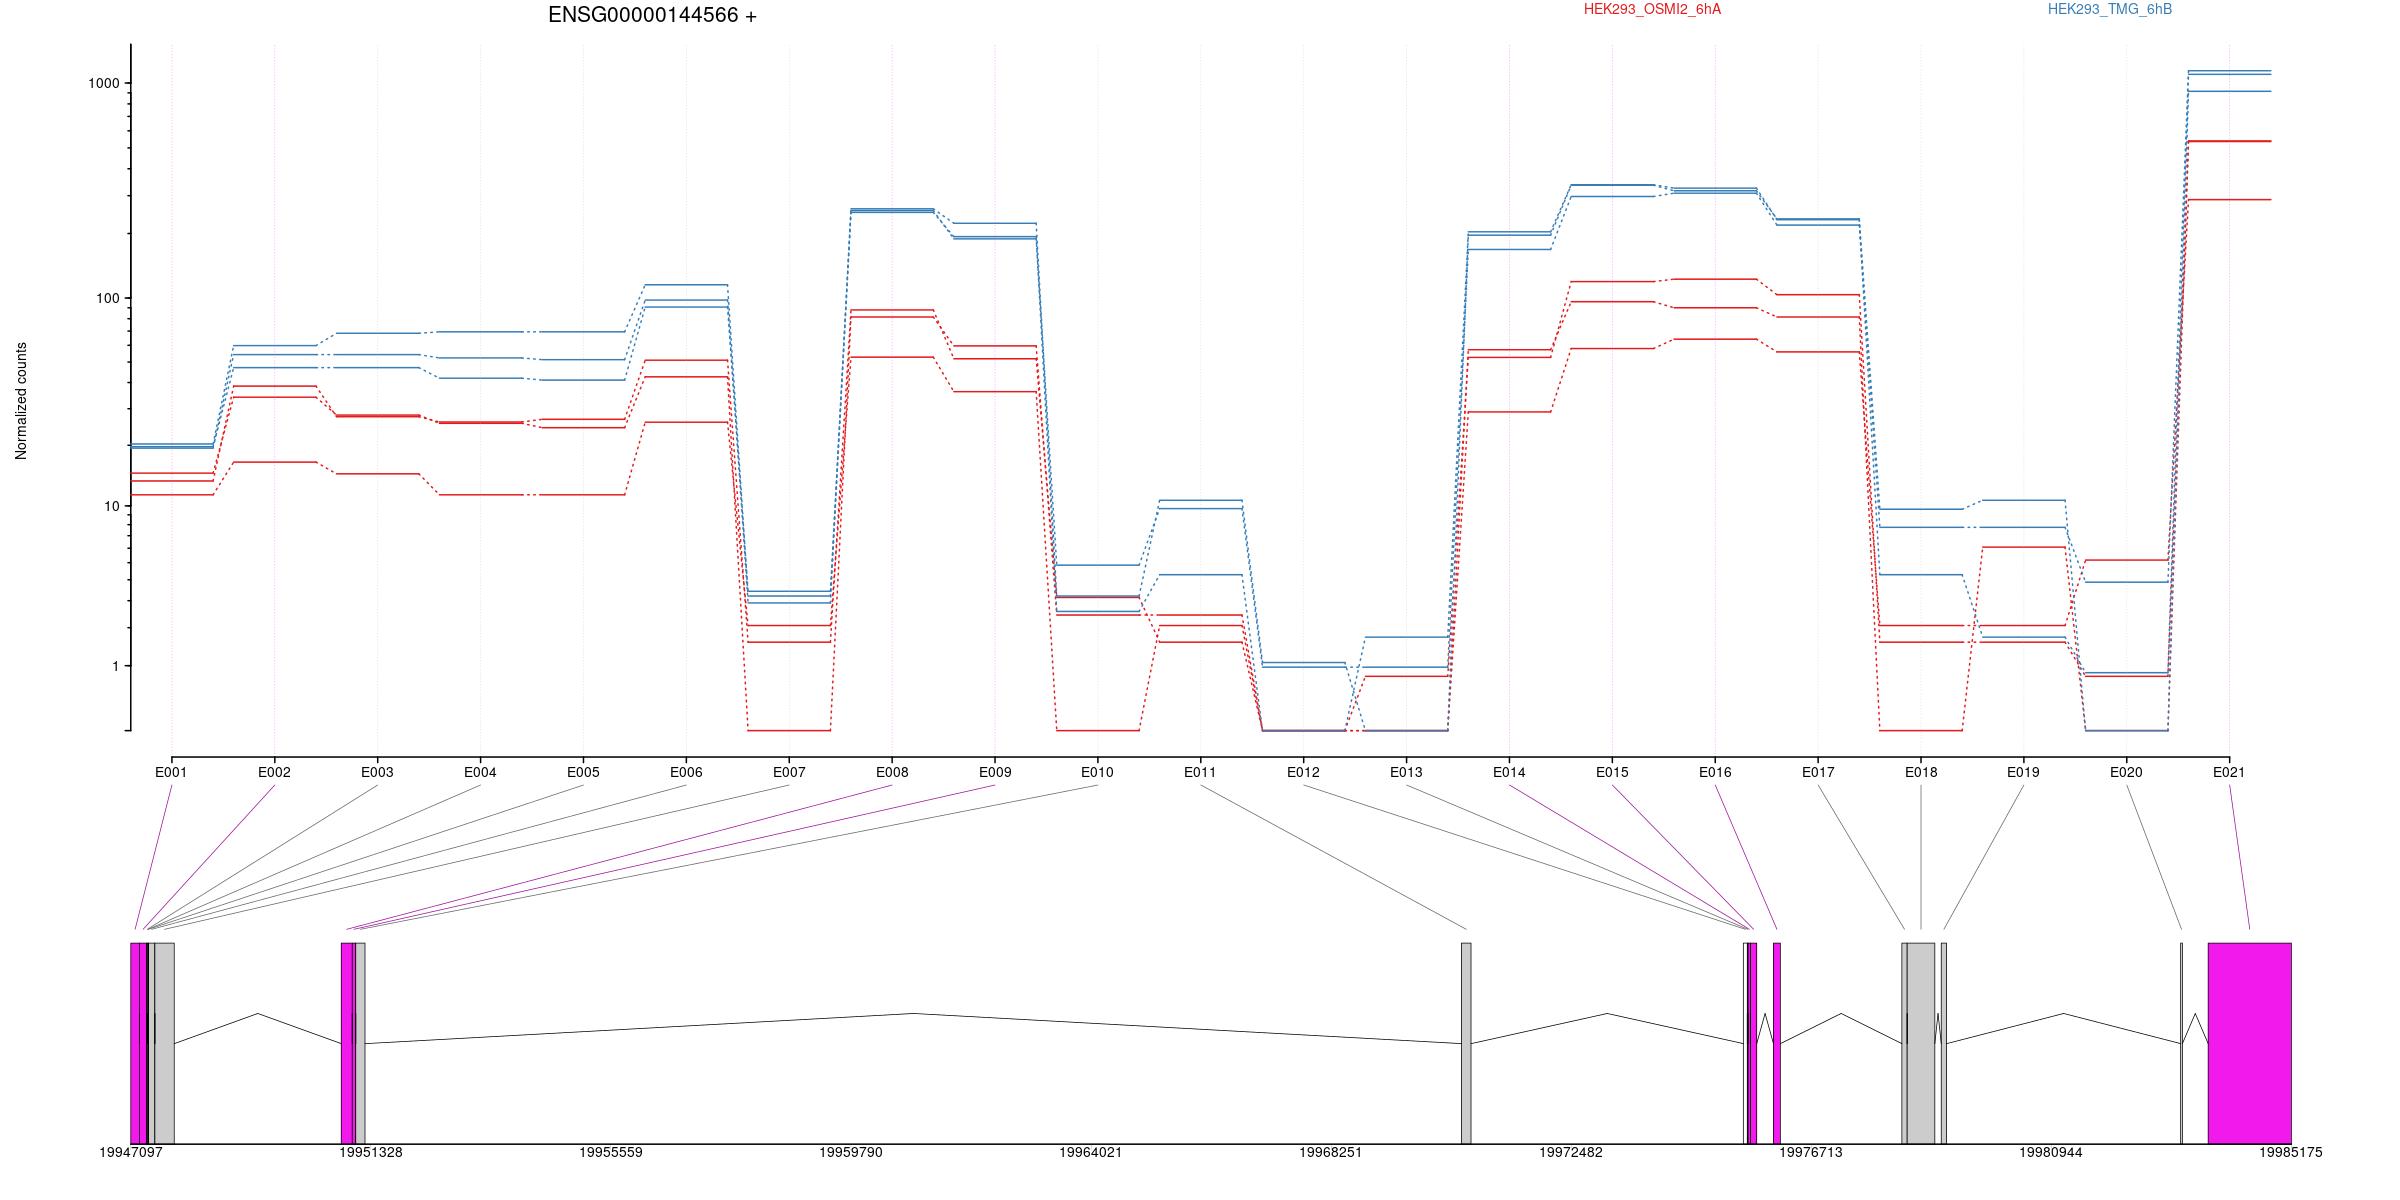Viewport: 2400px width, 1200px height.
Task: Select exon label E012
Action: pos(1303,772)
